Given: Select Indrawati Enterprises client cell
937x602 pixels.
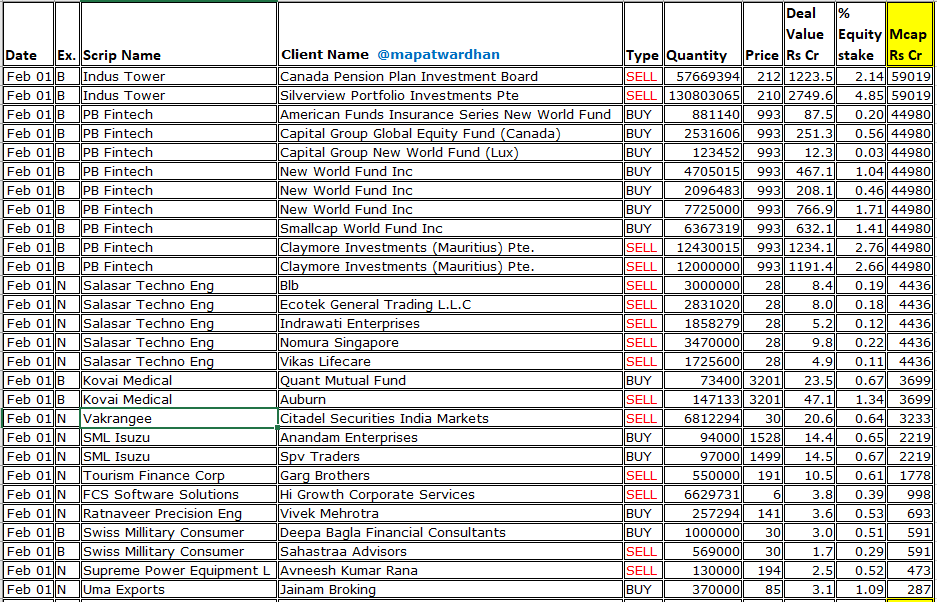Looking at the screenshot, I should pyautogui.click(x=451, y=323).
